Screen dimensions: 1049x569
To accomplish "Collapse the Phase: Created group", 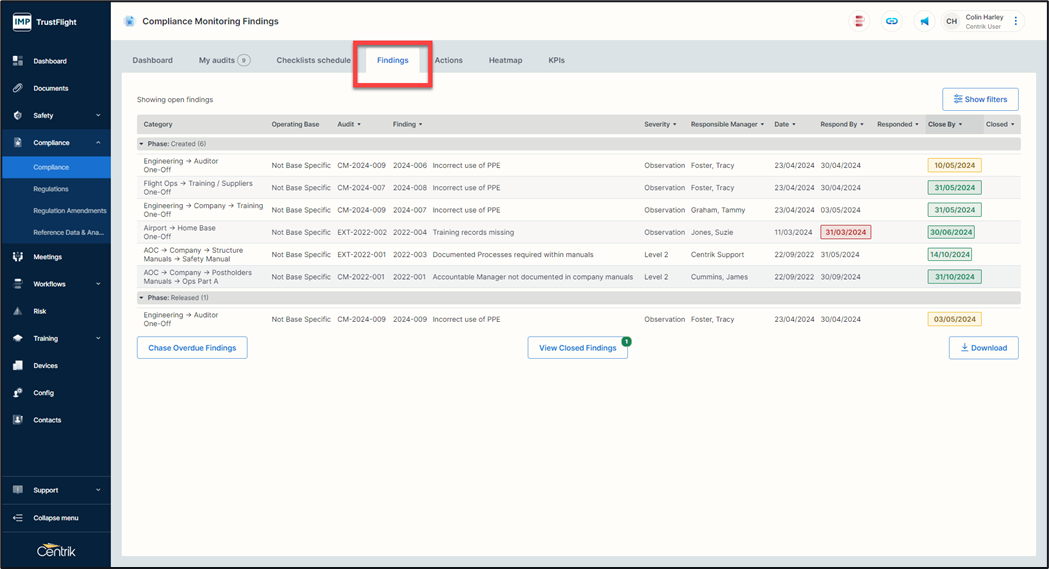I will (141, 144).
